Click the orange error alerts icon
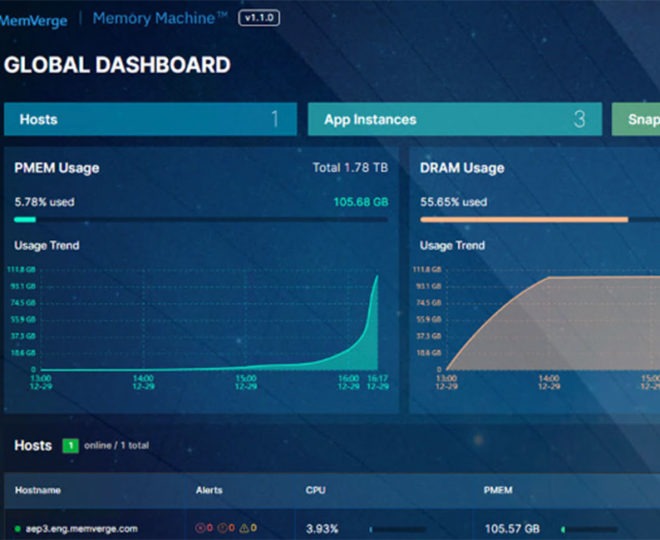 tap(224, 528)
